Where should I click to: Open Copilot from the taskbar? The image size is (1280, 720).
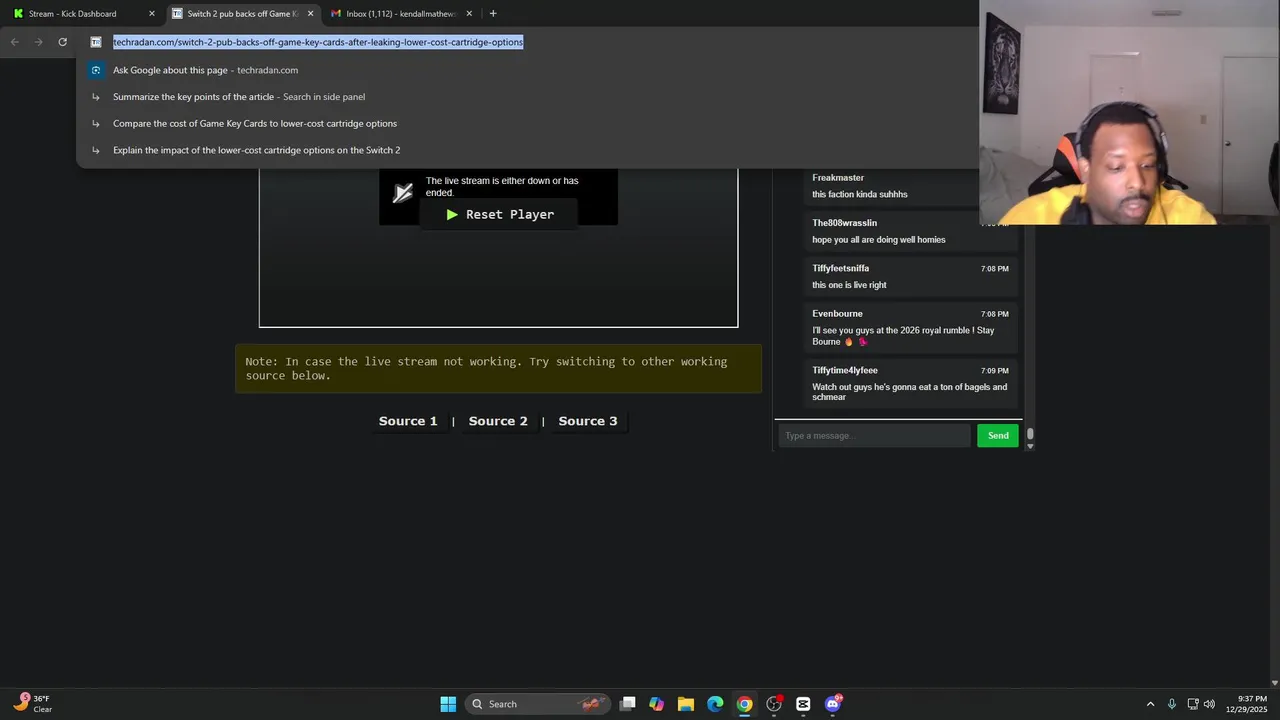pos(656,704)
